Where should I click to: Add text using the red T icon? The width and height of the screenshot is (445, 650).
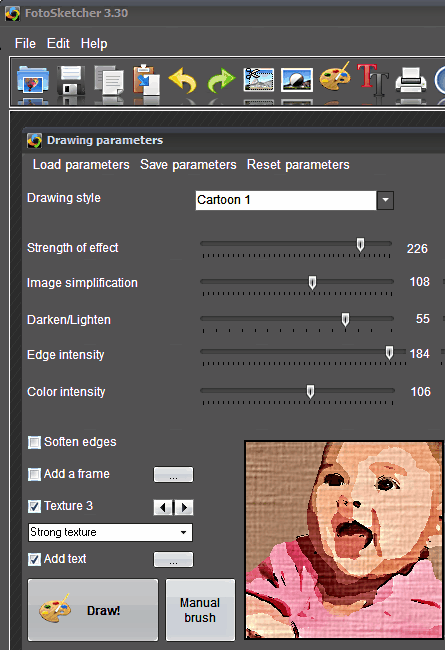click(x=373, y=79)
